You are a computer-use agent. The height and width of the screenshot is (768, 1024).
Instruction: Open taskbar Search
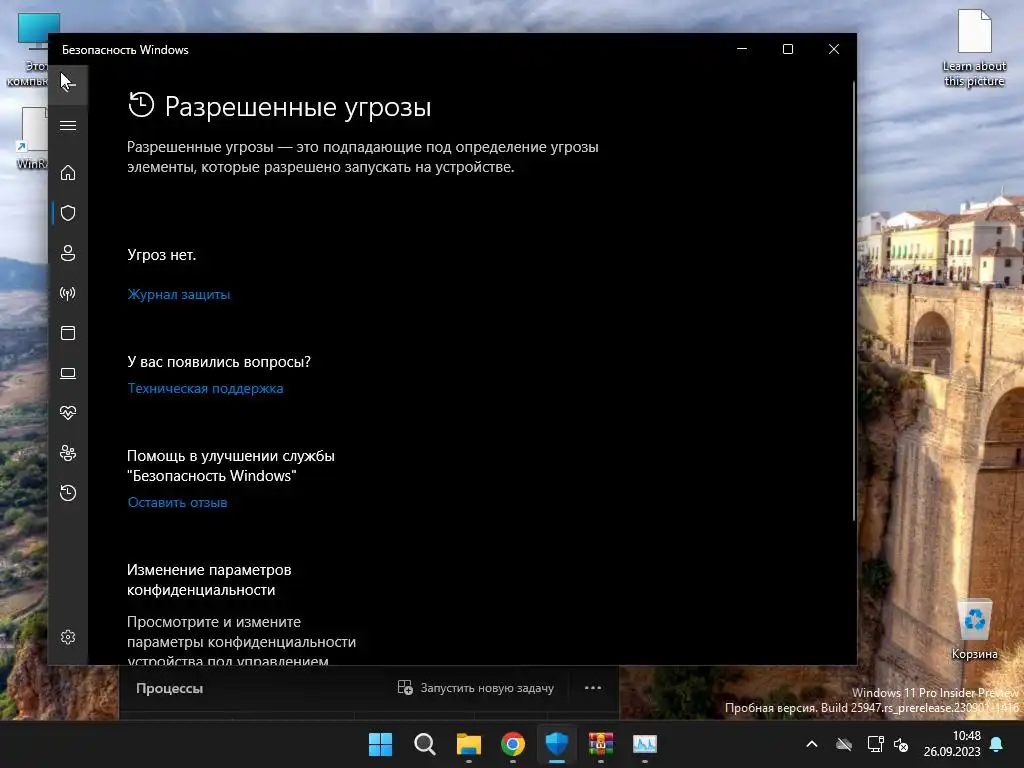[x=424, y=744]
